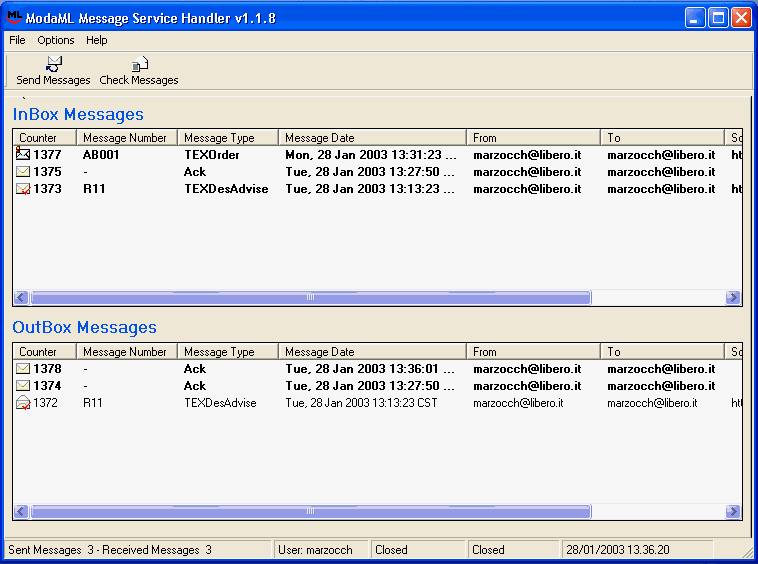Click counter 1377 in InBox
The height and width of the screenshot is (564, 758).
pos(47,155)
